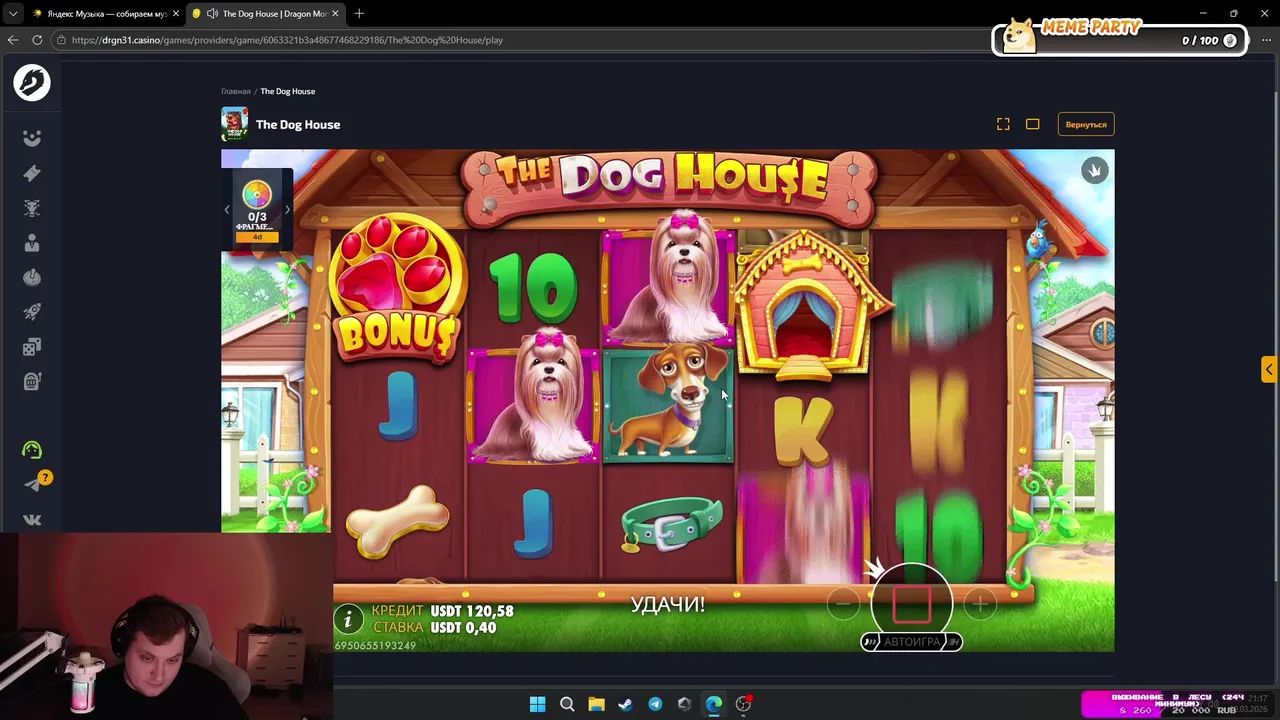Screen dimensions: 1280x720
Task: Click the top-right game corner menu icon
Action: 1094,170
